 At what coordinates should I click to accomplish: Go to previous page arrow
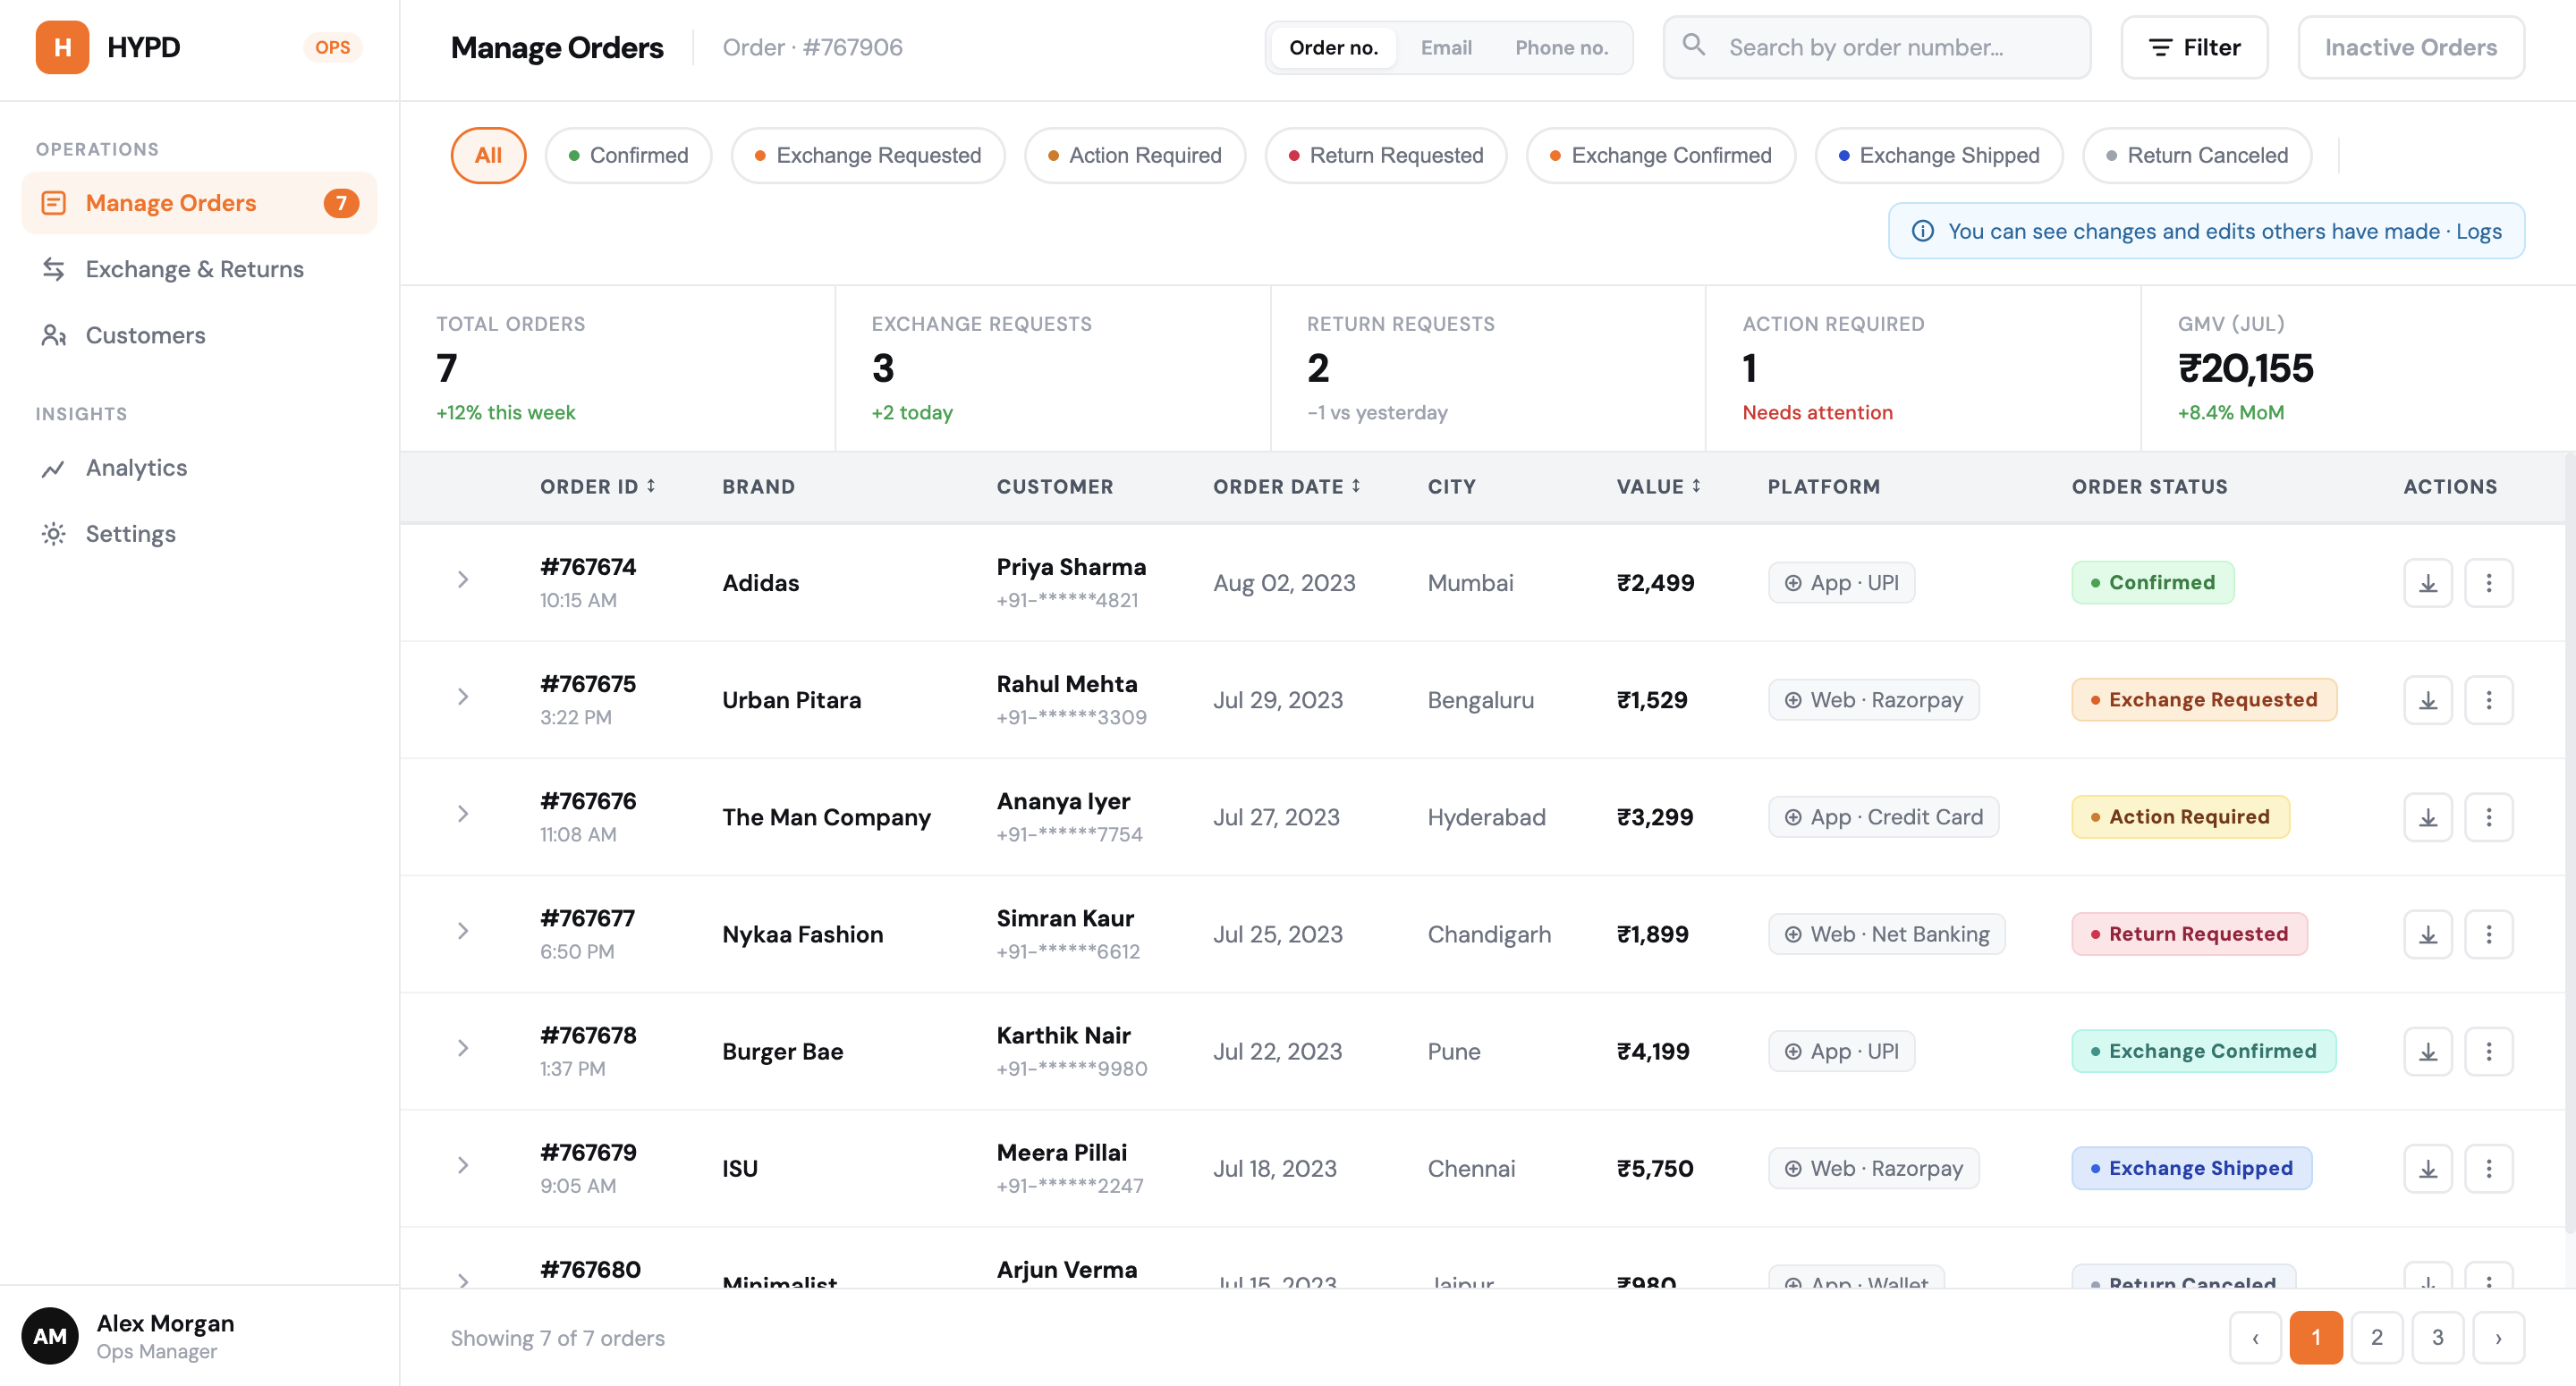pos(2255,1337)
